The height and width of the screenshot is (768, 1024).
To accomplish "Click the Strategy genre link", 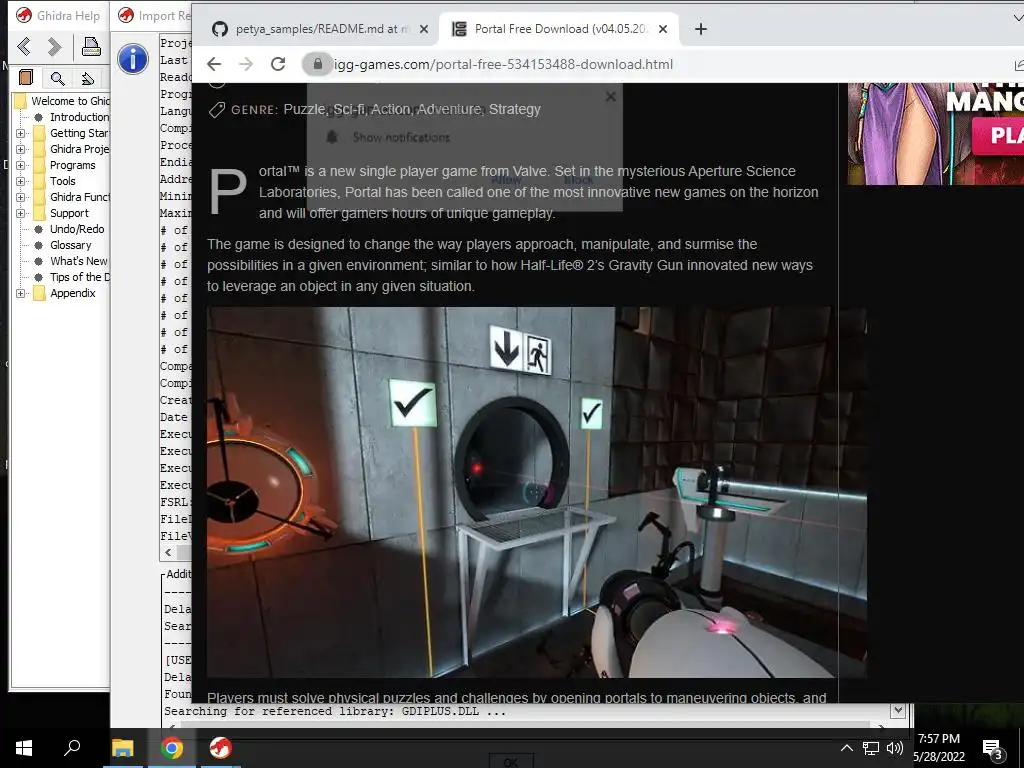I will pyautogui.click(x=515, y=109).
